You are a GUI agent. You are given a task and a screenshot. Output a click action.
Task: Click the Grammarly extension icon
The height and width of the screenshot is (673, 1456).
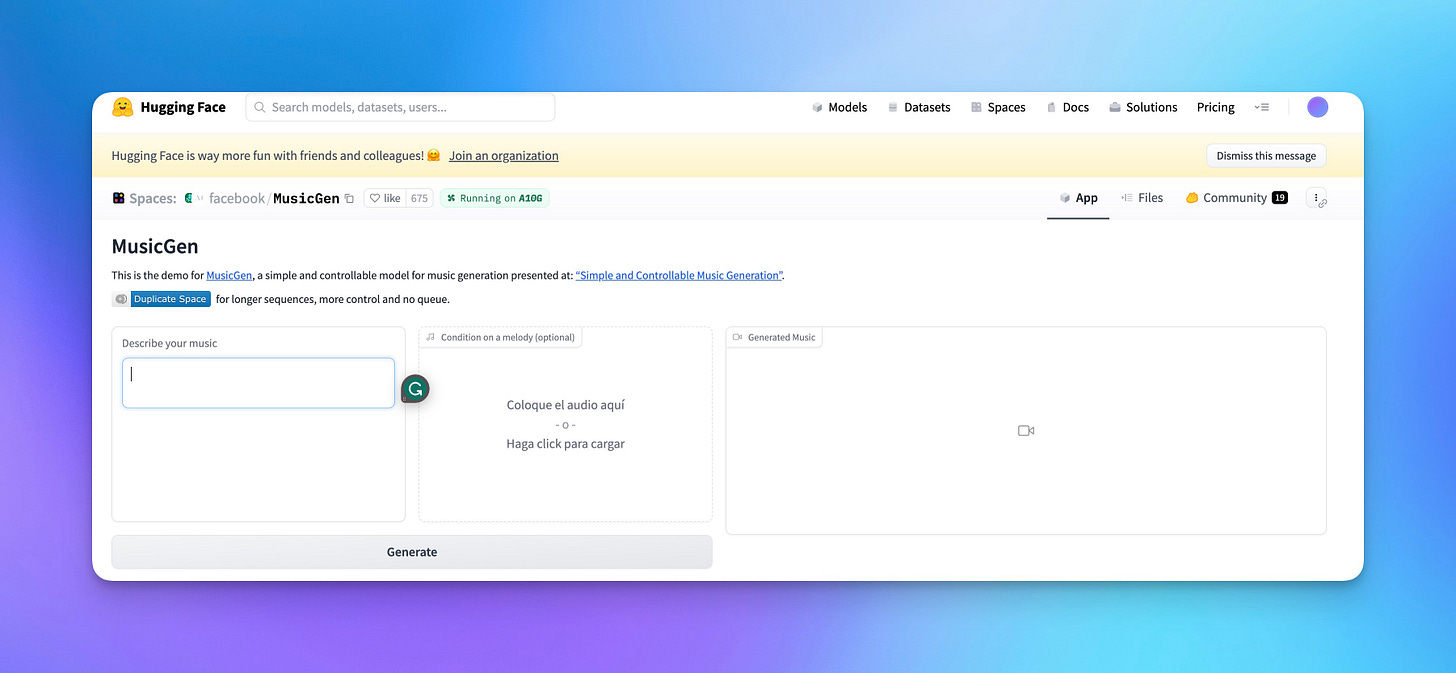tap(415, 389)
